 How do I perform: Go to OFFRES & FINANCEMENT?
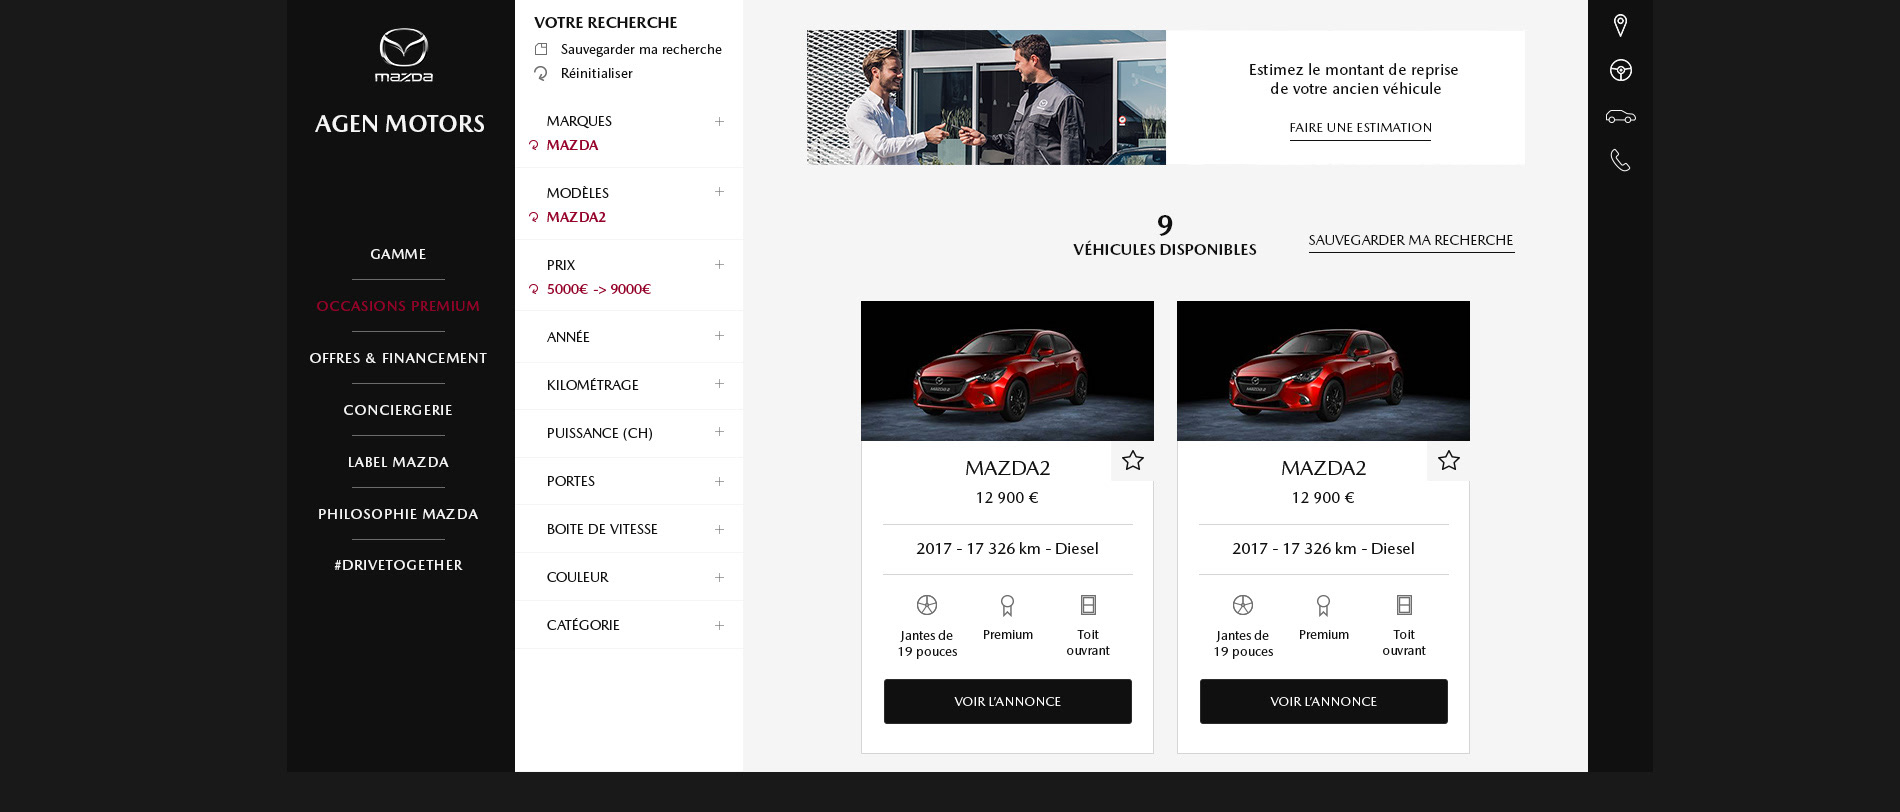tap(398, 358)
